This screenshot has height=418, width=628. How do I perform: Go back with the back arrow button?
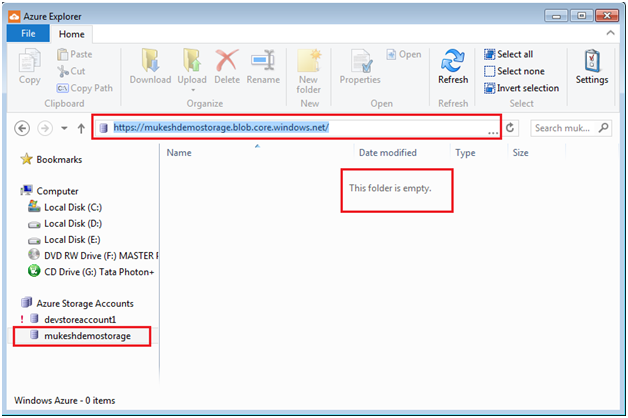(x=22, y=129)
